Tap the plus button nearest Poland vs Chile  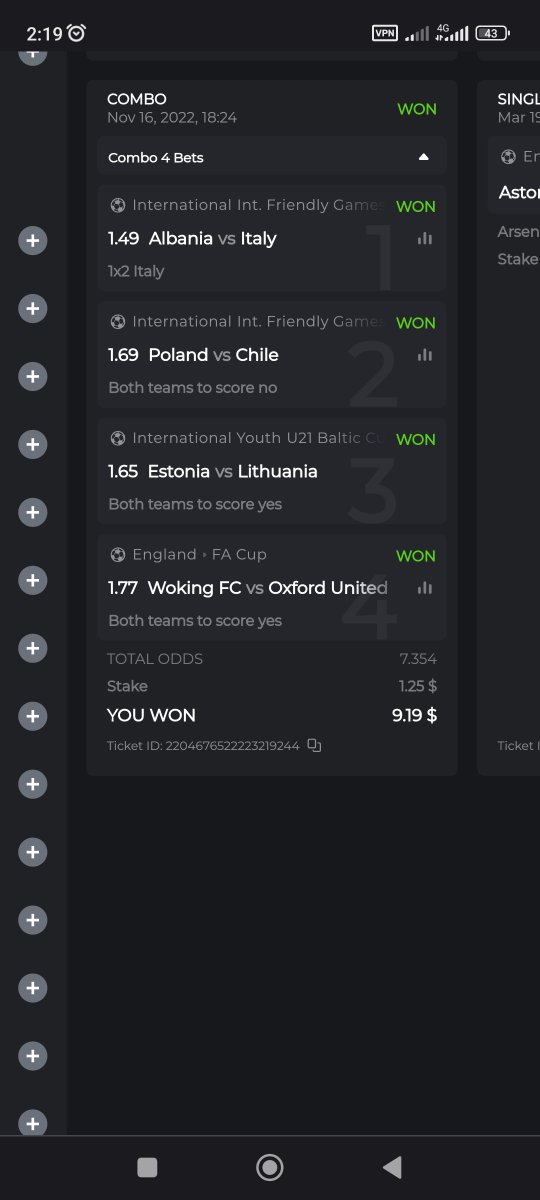33,376
